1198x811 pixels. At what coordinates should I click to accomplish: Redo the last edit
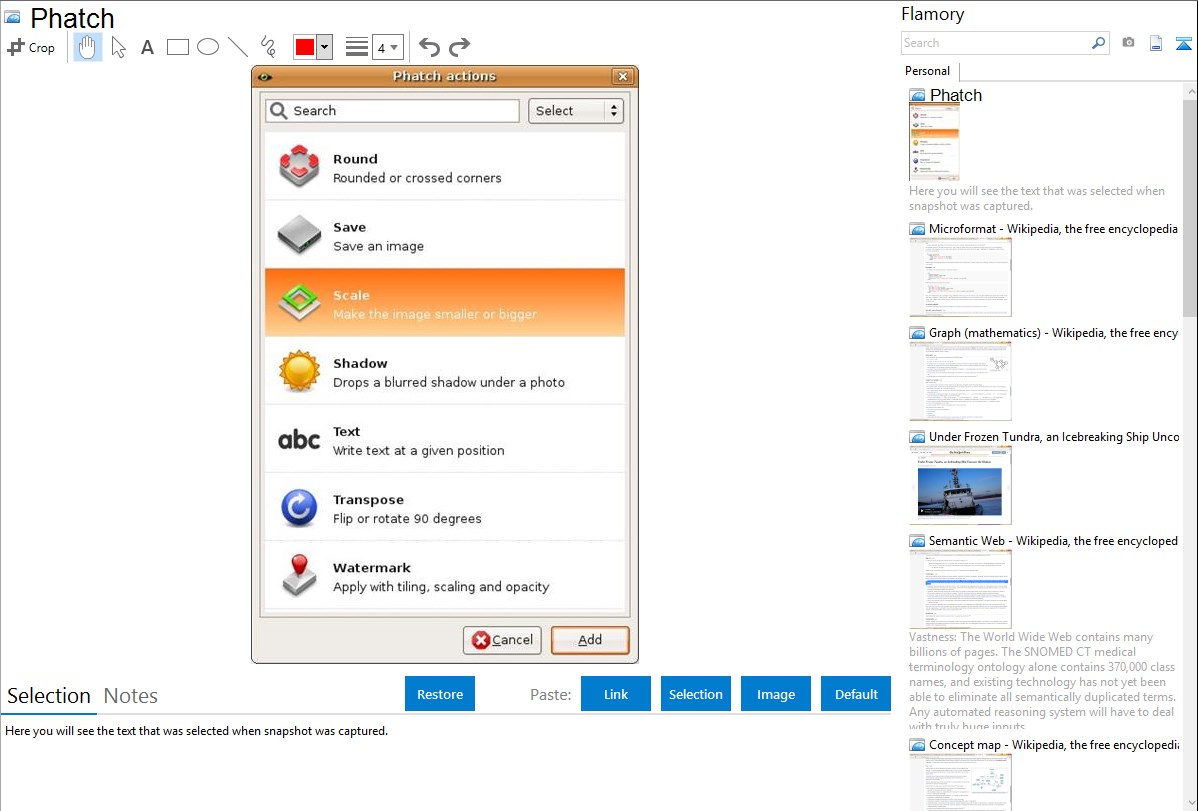click(x=459, y=47)
